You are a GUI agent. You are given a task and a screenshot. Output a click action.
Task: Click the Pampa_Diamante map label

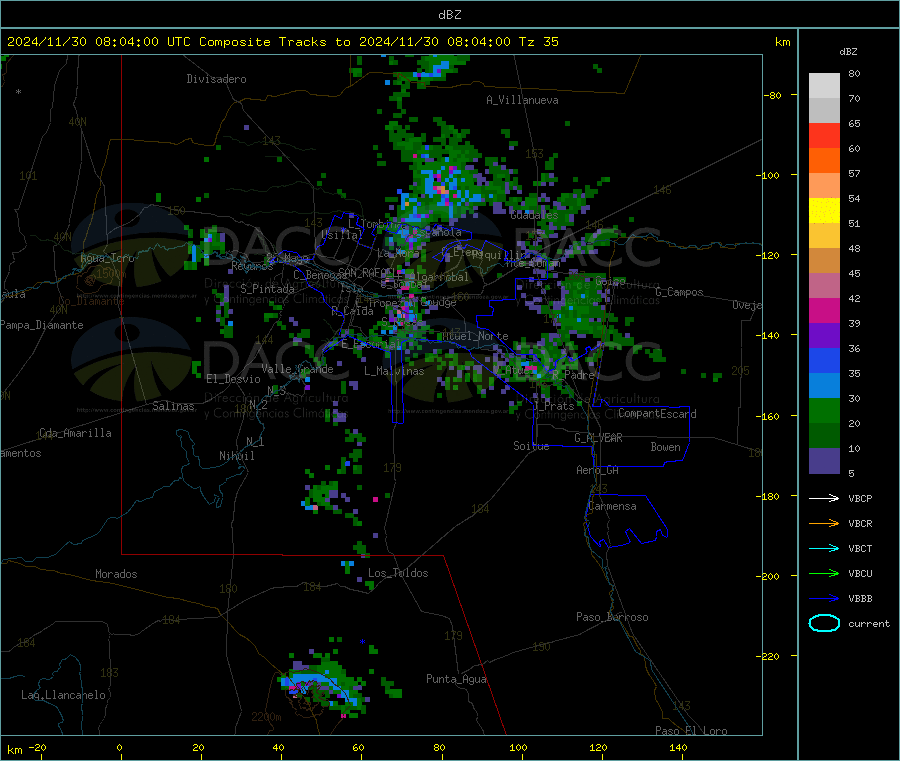pos(42,325)
